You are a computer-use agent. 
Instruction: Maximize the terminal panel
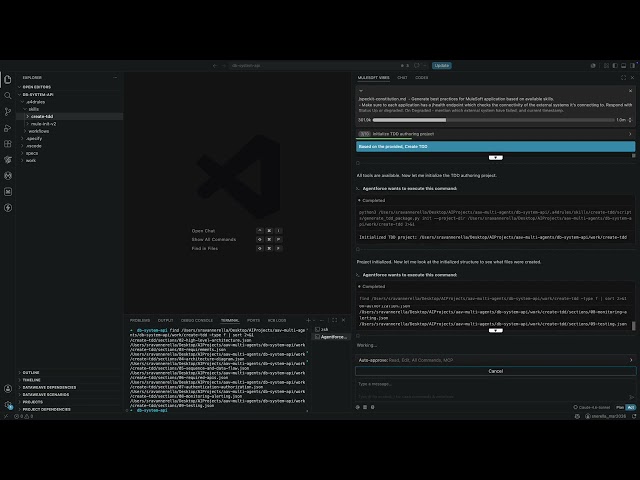335,320
